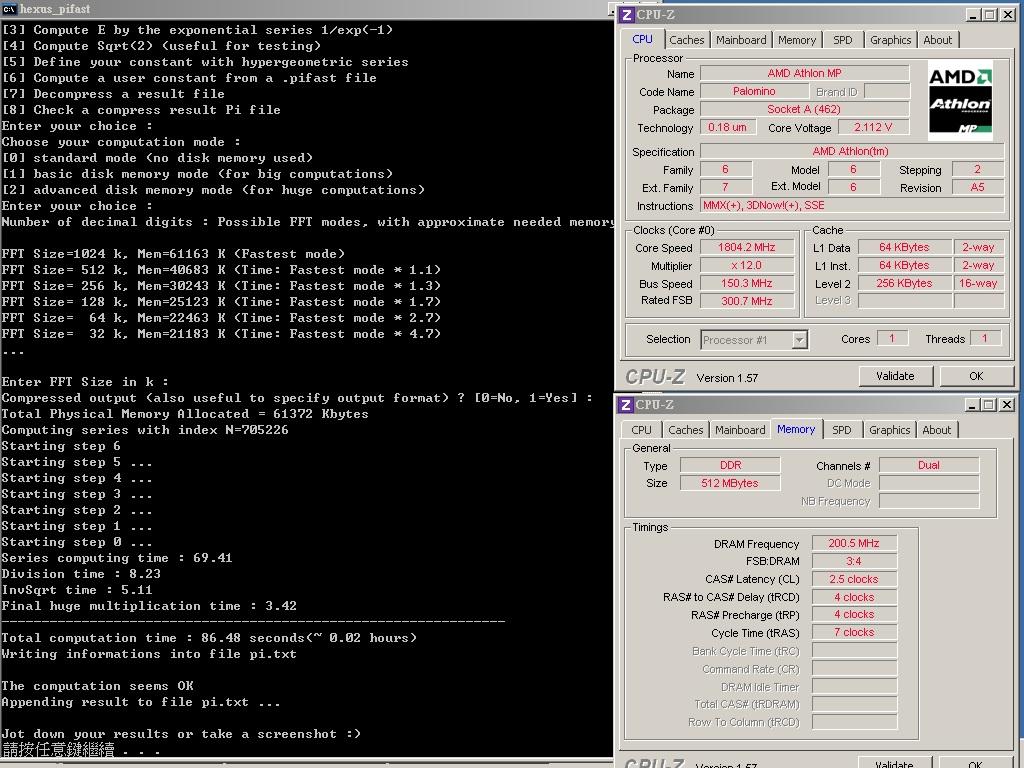
Task: Click the Core Speed value 1804.2 MHz
Action: [746, 248]
